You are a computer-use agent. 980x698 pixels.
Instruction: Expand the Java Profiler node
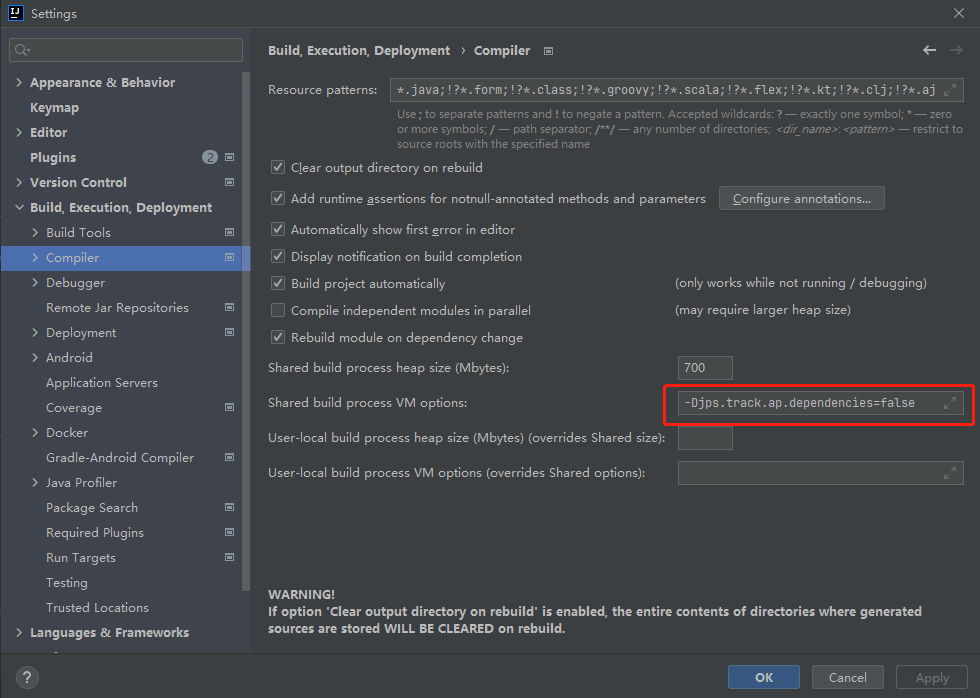tap(35, 482)
